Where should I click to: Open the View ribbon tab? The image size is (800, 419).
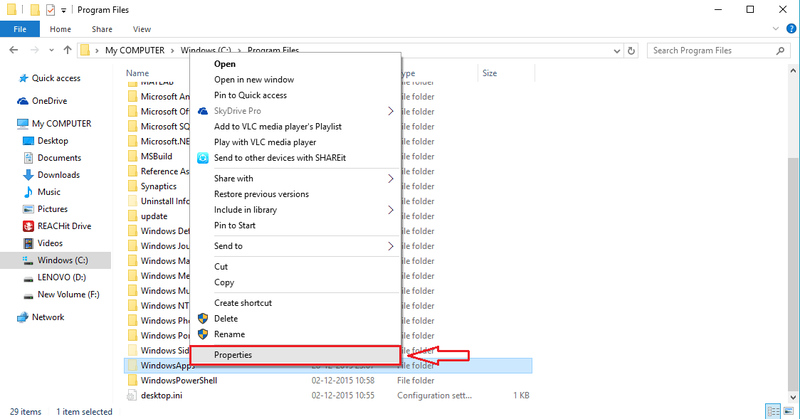pos(142,29)
